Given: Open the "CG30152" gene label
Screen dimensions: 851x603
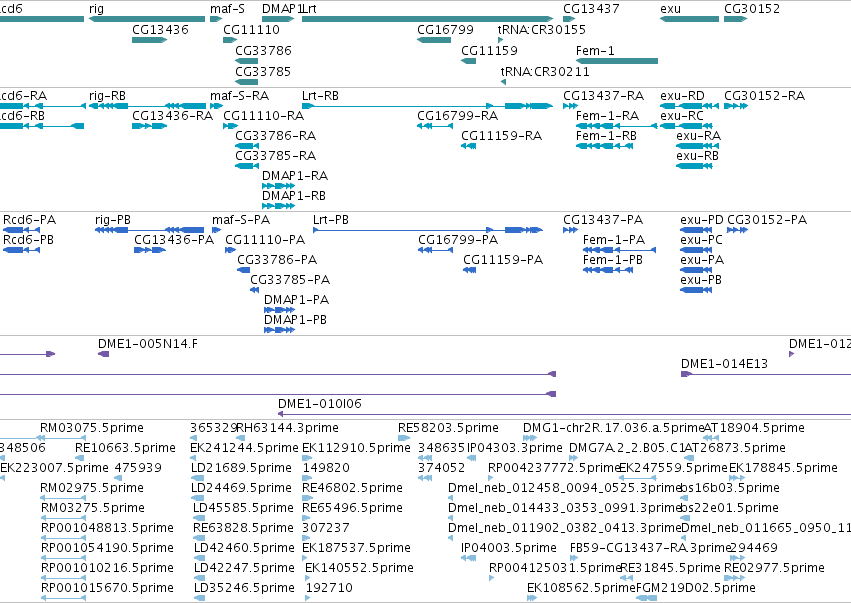Looking at the screenshot, I should pyautogui.click(x=752, y=9).
